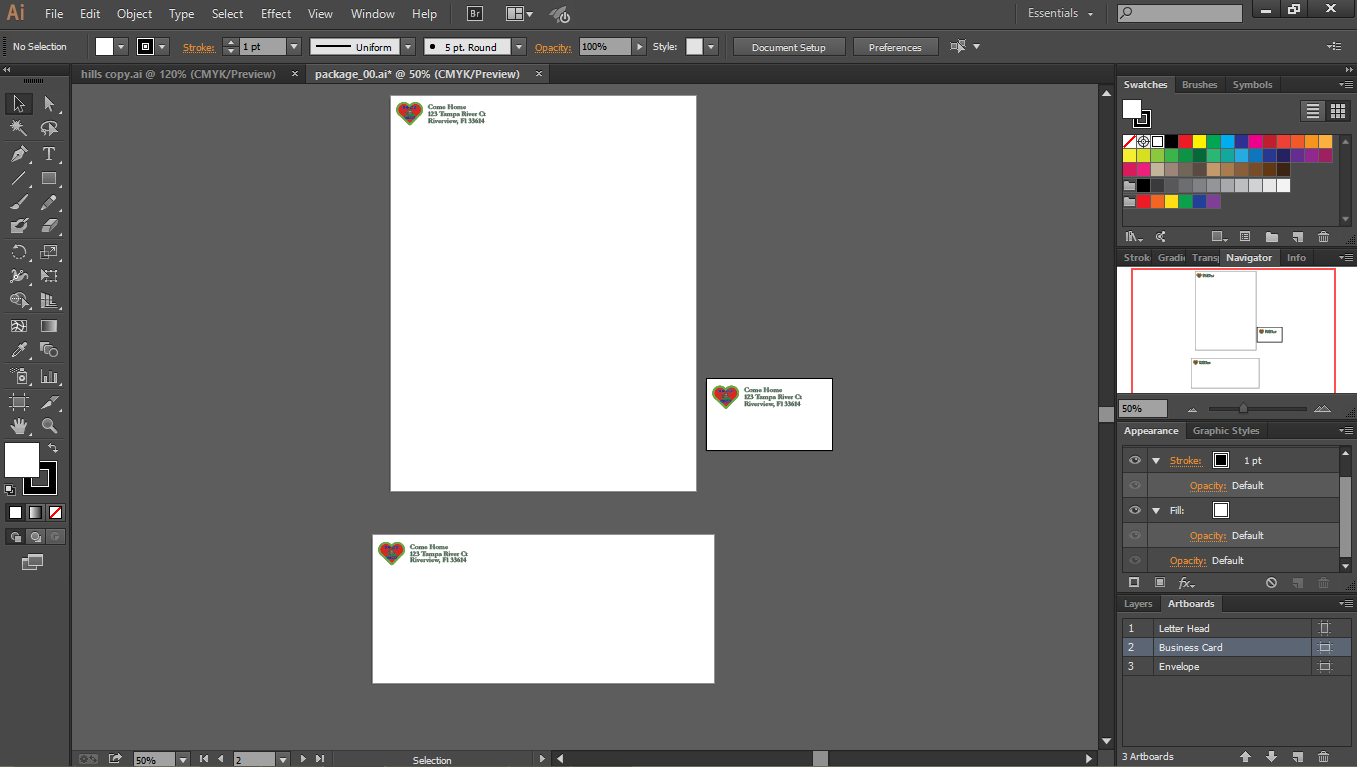1357x767 pixels.
Task: Select the Magic Wand tool
Action: [x=18, y=128]
